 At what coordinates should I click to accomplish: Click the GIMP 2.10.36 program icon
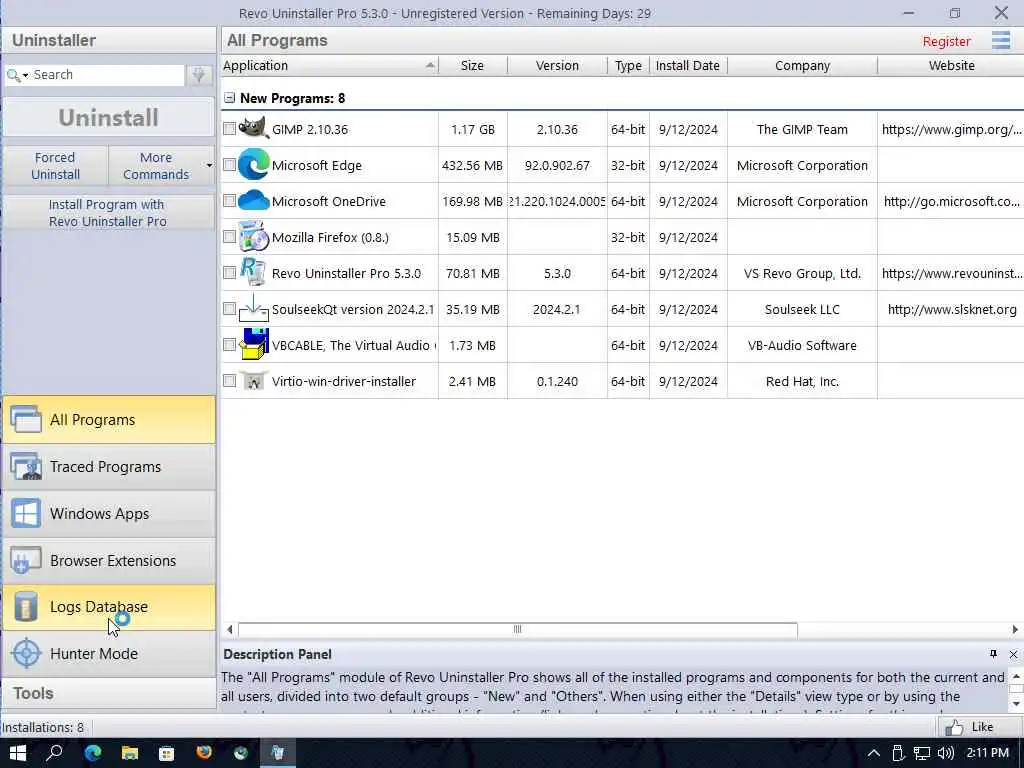click(x=253, y=129)
